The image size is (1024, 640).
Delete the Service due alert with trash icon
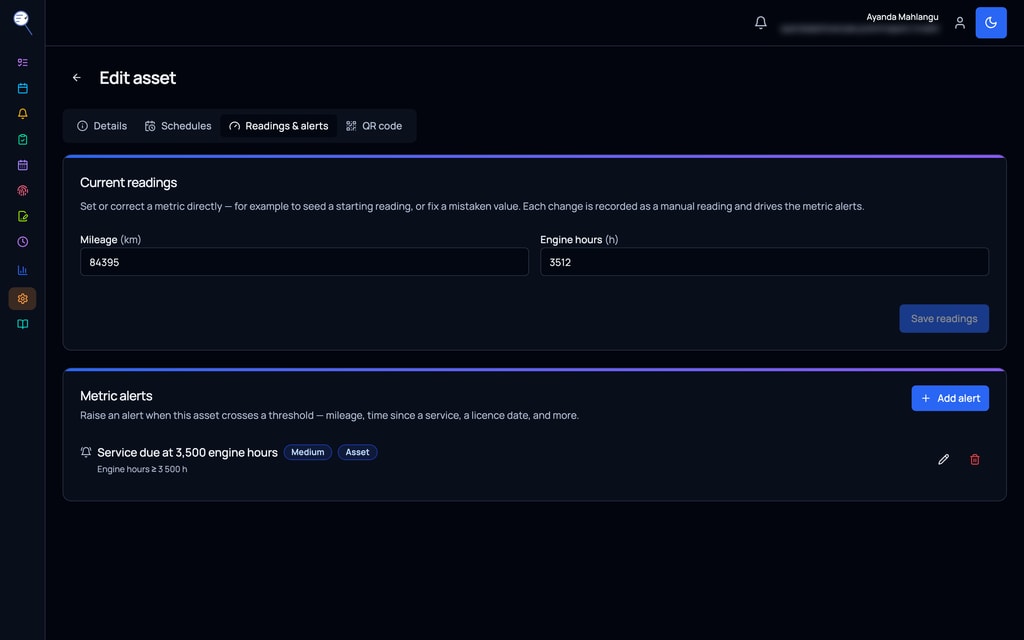point(974,460)
